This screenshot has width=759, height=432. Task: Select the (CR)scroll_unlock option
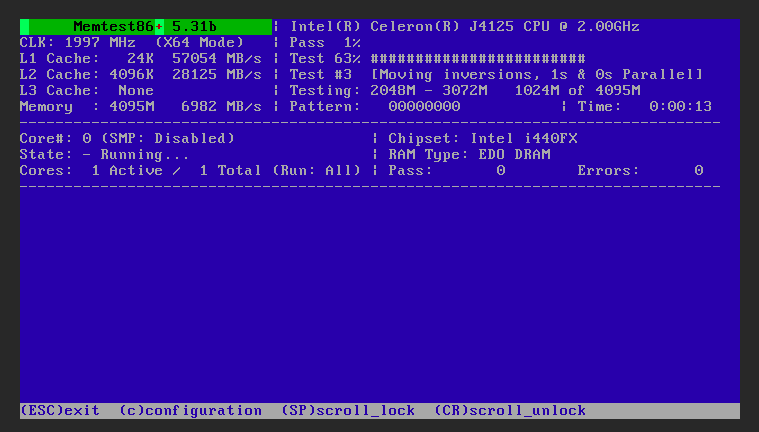[x=510, y=411]
